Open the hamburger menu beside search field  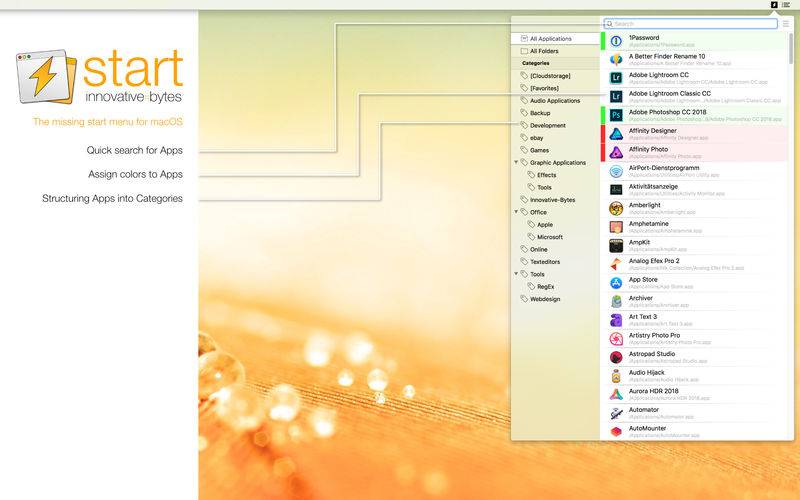pos(786,24)
